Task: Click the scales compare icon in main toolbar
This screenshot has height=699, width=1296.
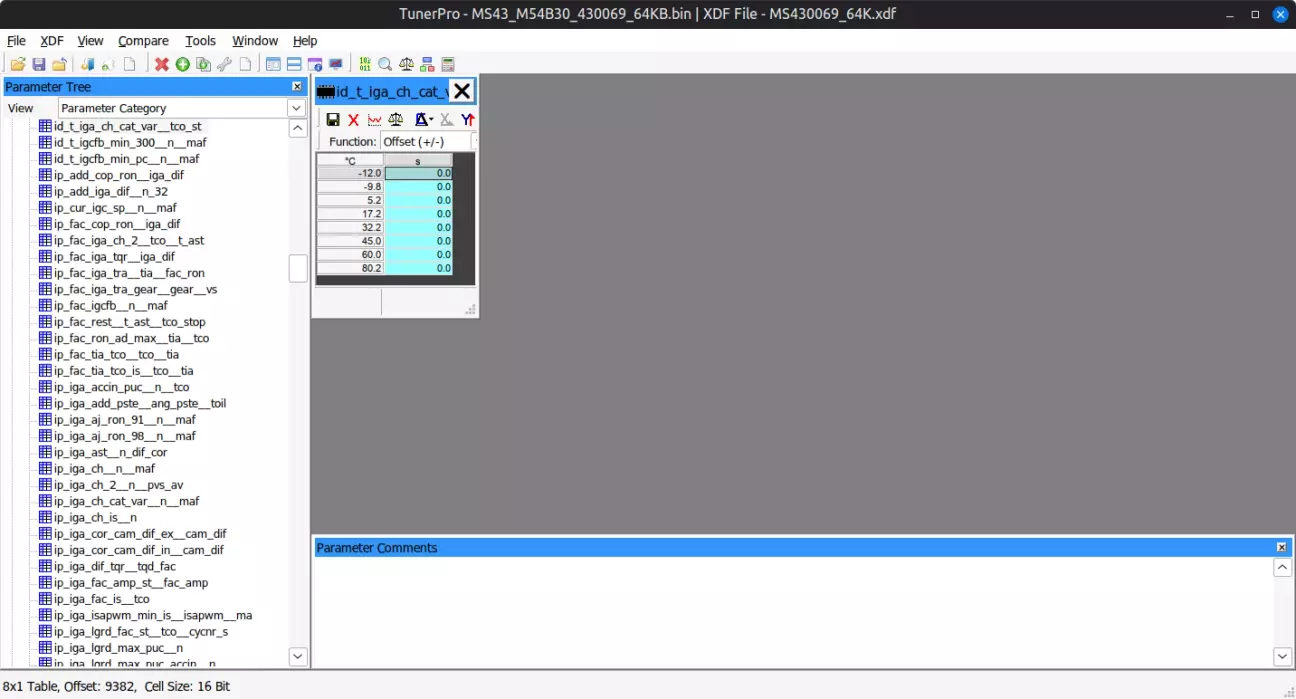Action: point(406,65)
